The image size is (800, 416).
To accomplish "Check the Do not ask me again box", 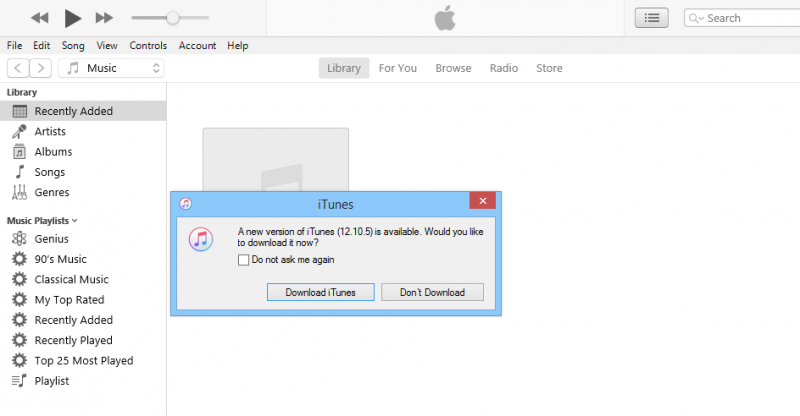I will [243, 260].
